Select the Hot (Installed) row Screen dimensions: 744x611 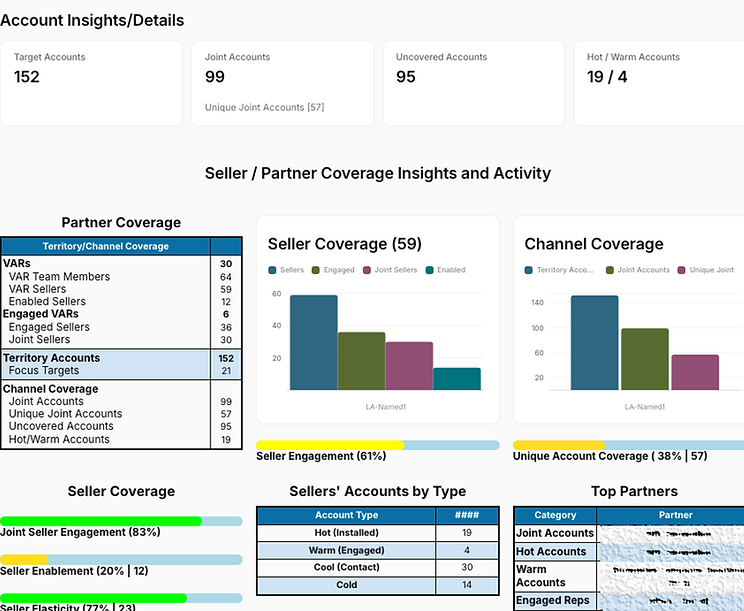[x=378, y=533]
